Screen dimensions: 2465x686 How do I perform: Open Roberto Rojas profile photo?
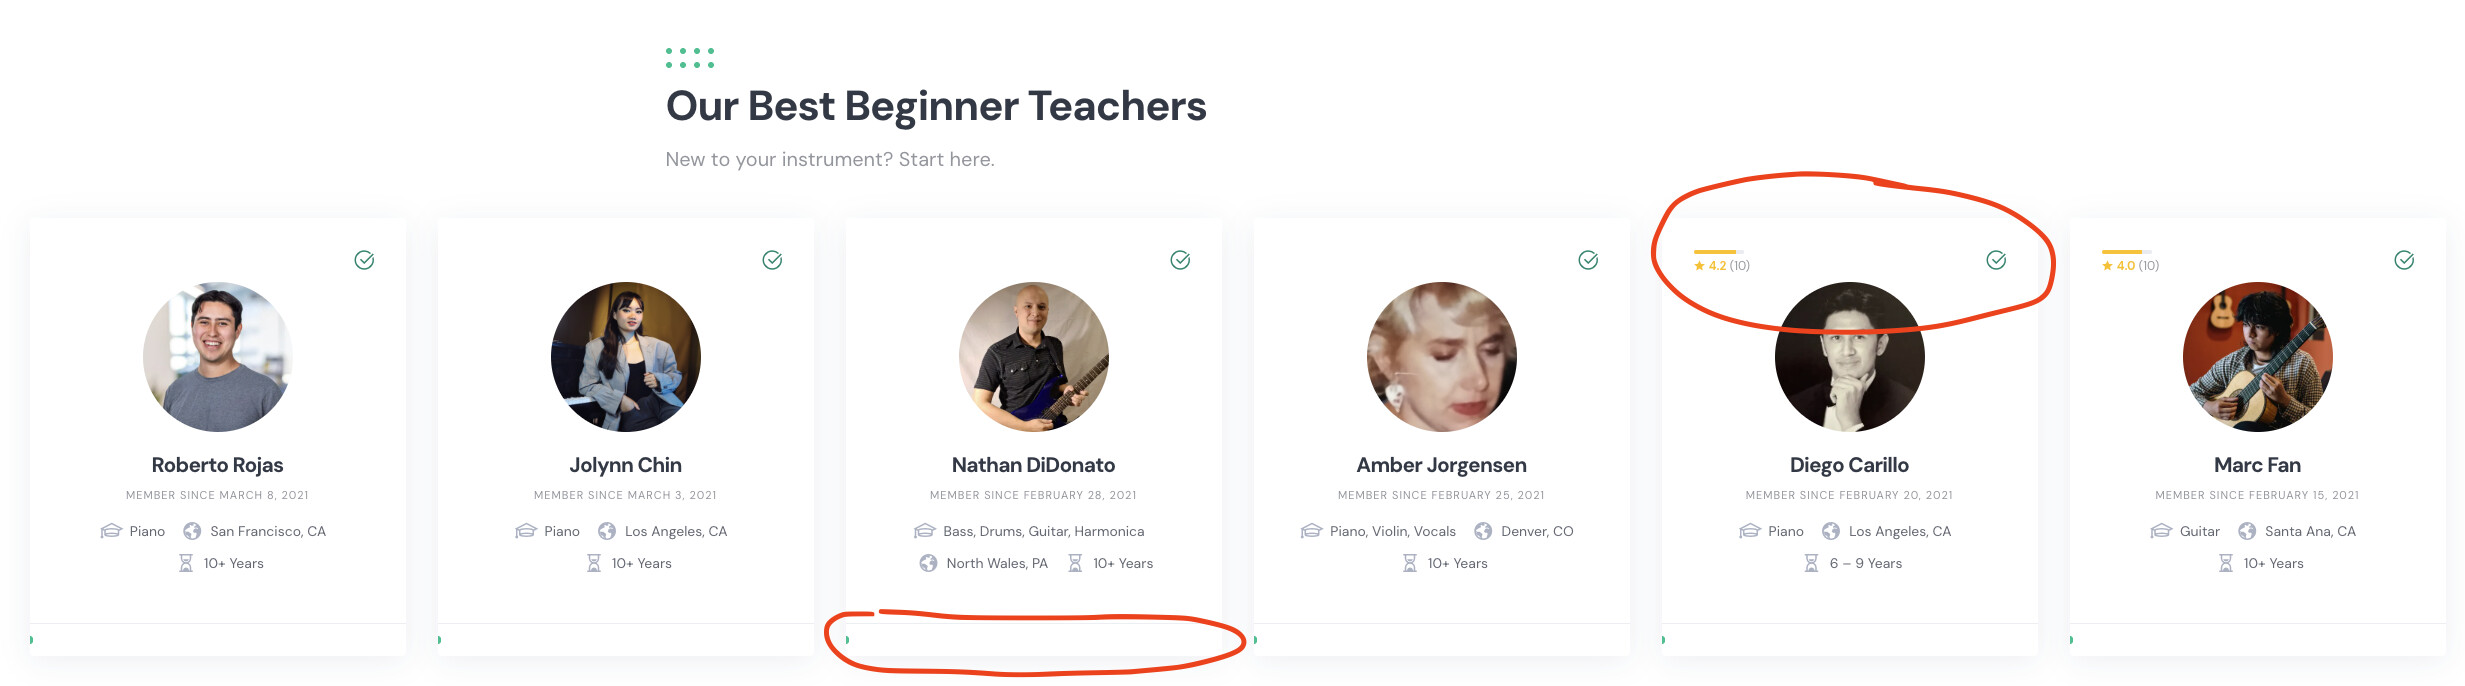(x=218, y=357)
